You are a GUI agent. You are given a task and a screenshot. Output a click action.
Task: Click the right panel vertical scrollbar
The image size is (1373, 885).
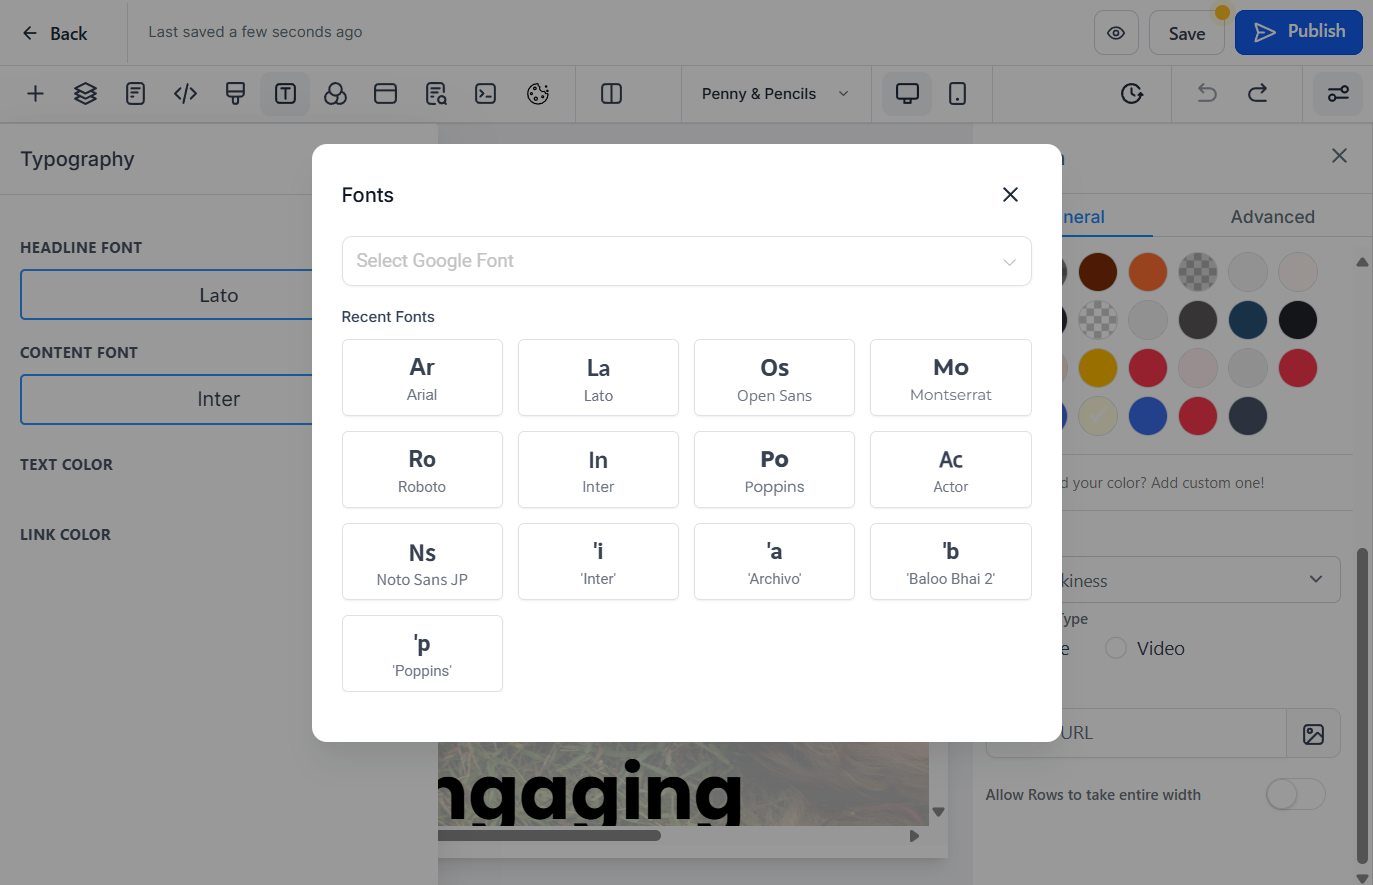1362,704
